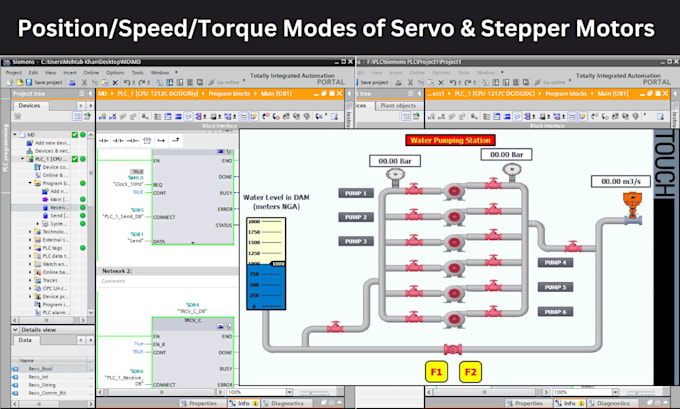The image size is (680, 409).
Task: Click the yellow F1 button
Action: click(x=436, y=372)
